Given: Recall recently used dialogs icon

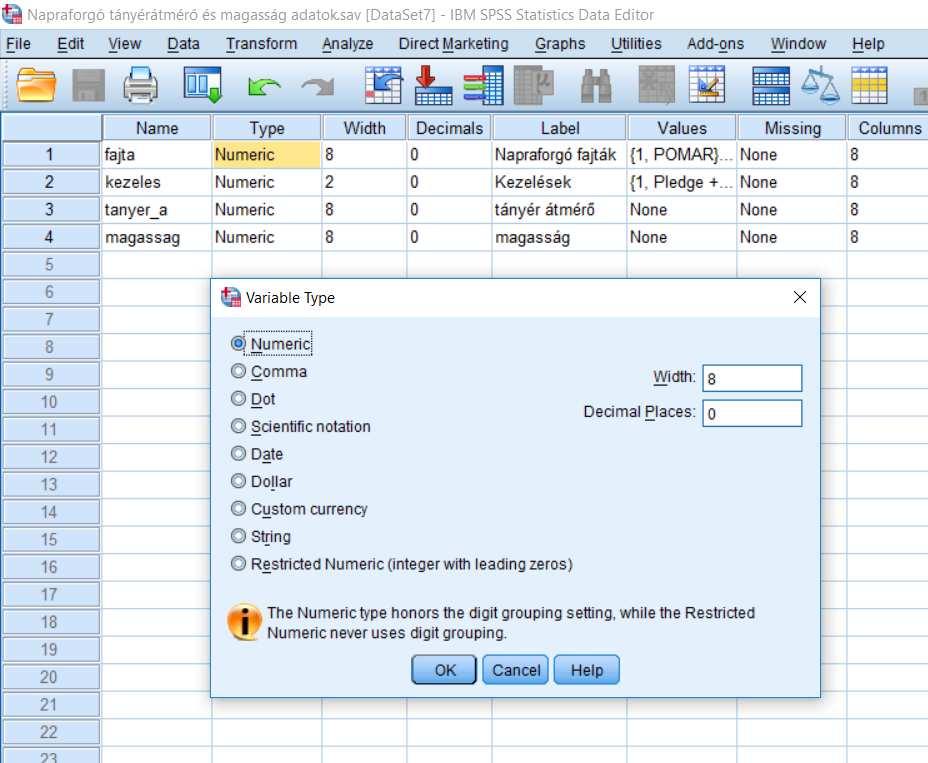Looking at the screenshot, I should coord(202,85).
